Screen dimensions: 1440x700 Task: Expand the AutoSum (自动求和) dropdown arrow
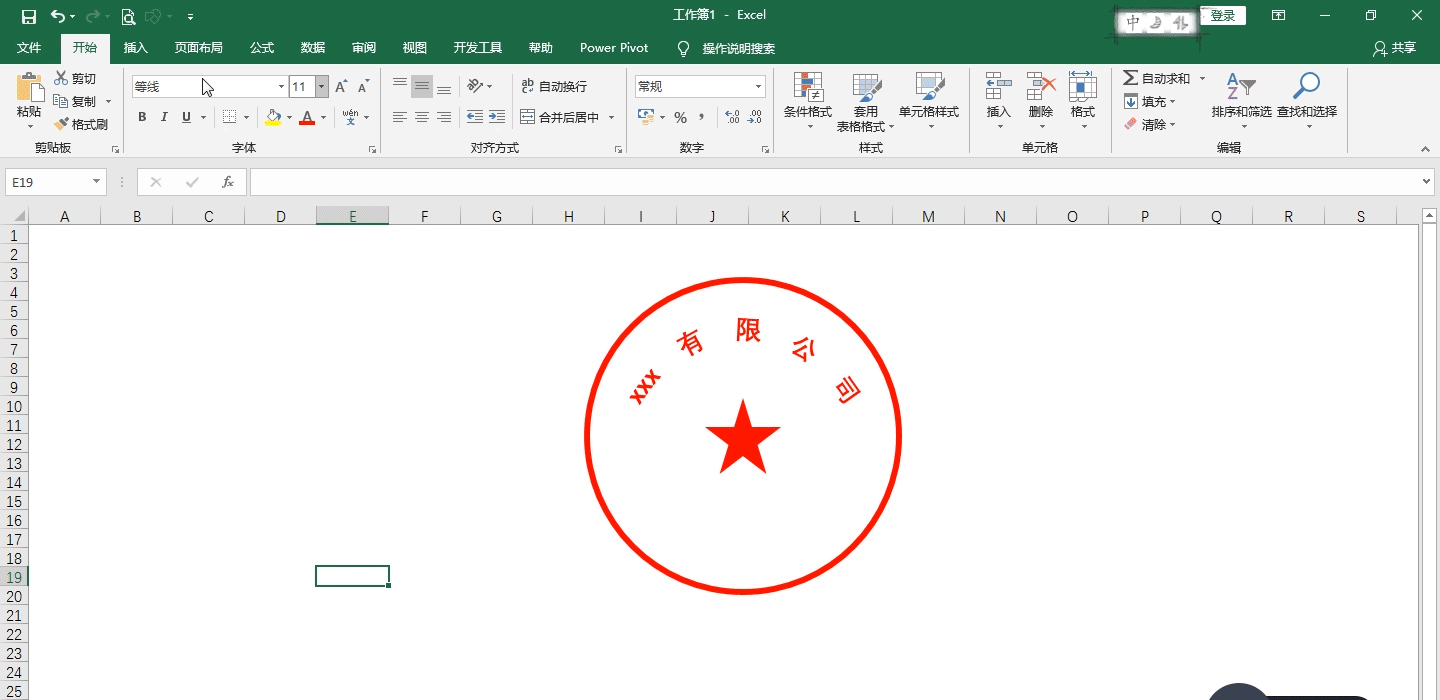coord(1202,78)
